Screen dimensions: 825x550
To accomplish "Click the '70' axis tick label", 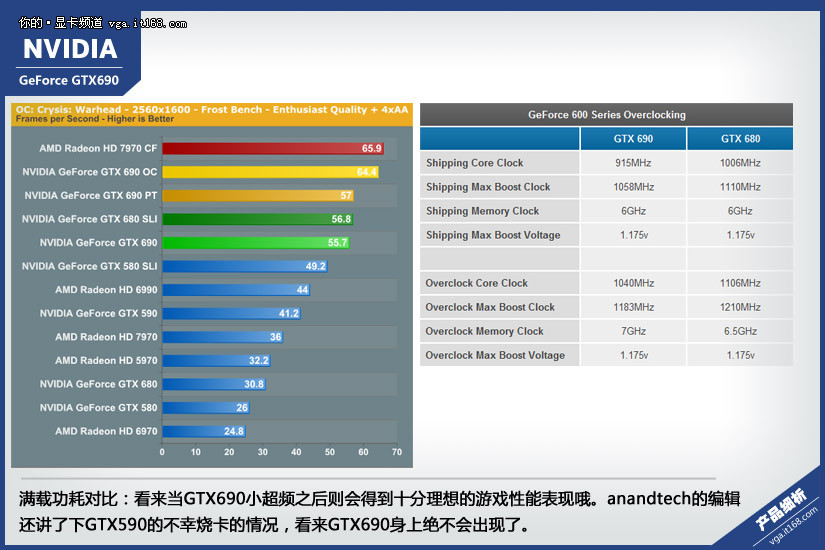I will pos(397,452).
